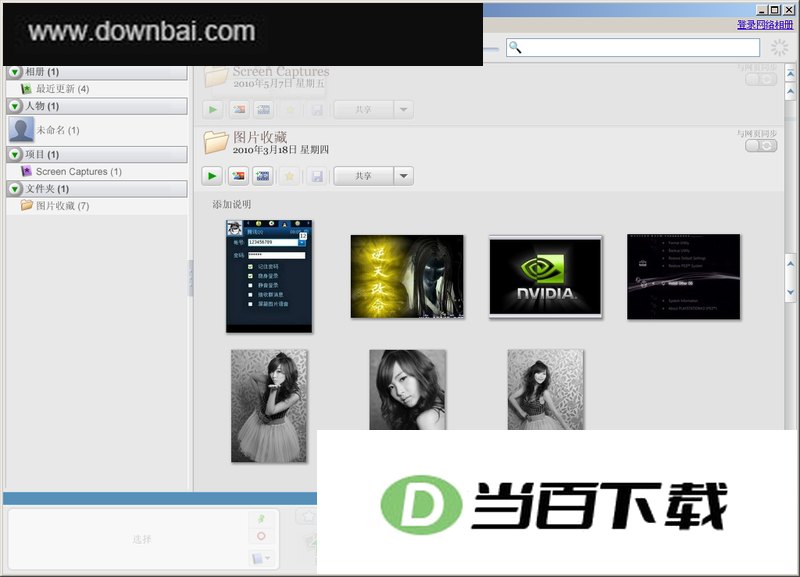This screenshot has width=800, height=577.
Task: Toggle 与网页同步 for Screen Captures
Action: [761, 79]
